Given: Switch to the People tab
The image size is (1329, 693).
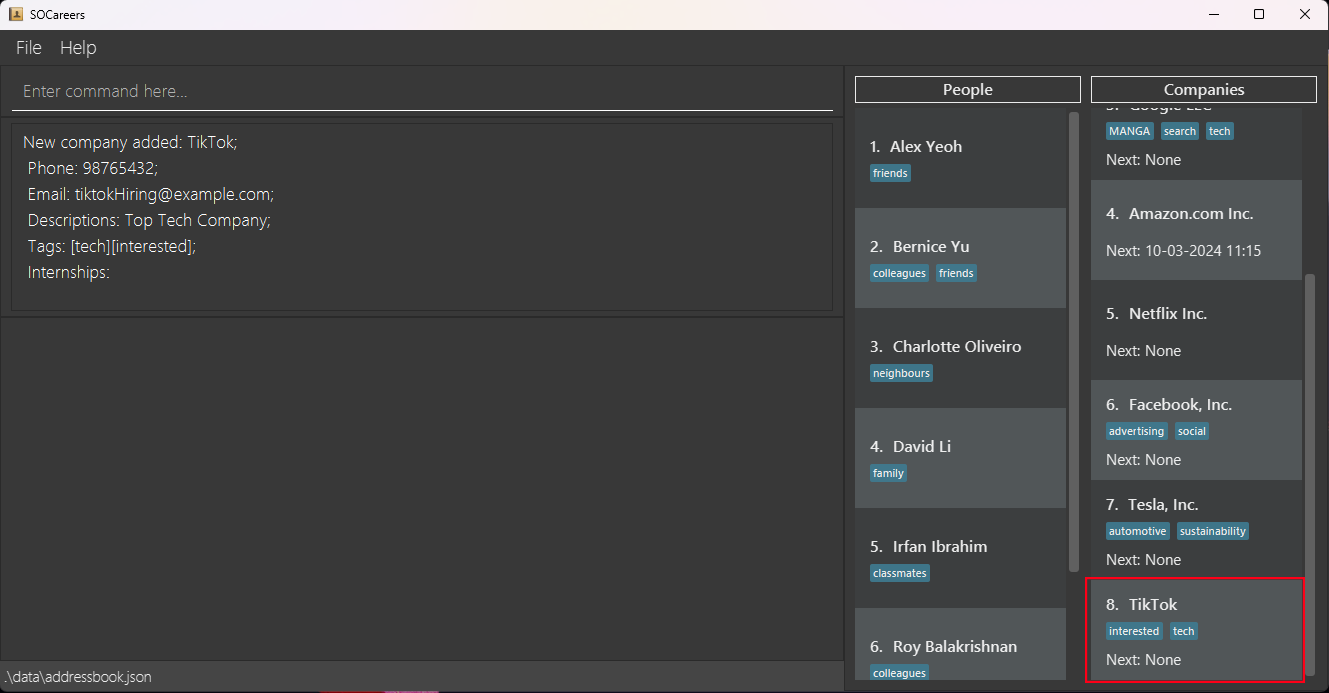Looking at the screenshot, I should tap(966, 89).
